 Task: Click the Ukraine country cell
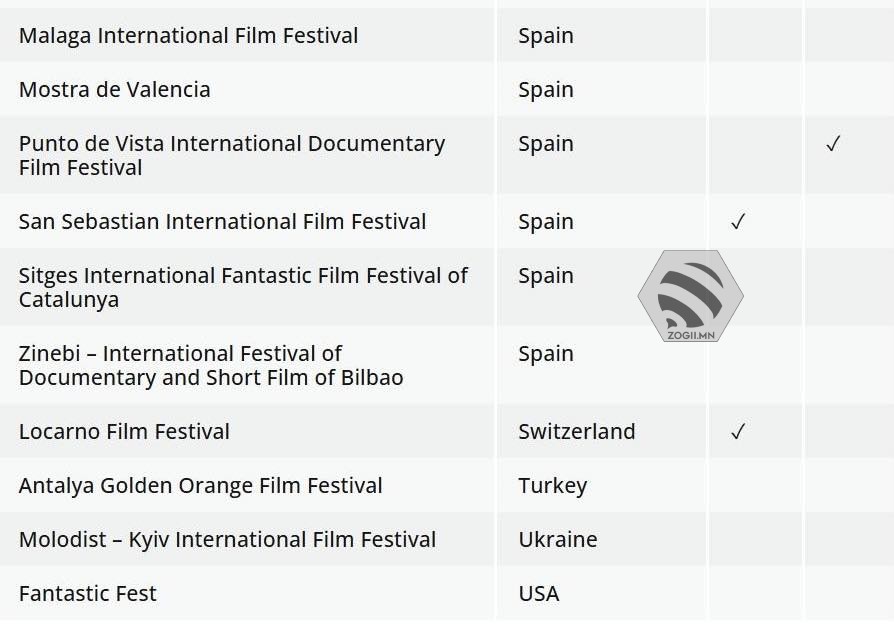pyautogui.click(x=557, y=540)
